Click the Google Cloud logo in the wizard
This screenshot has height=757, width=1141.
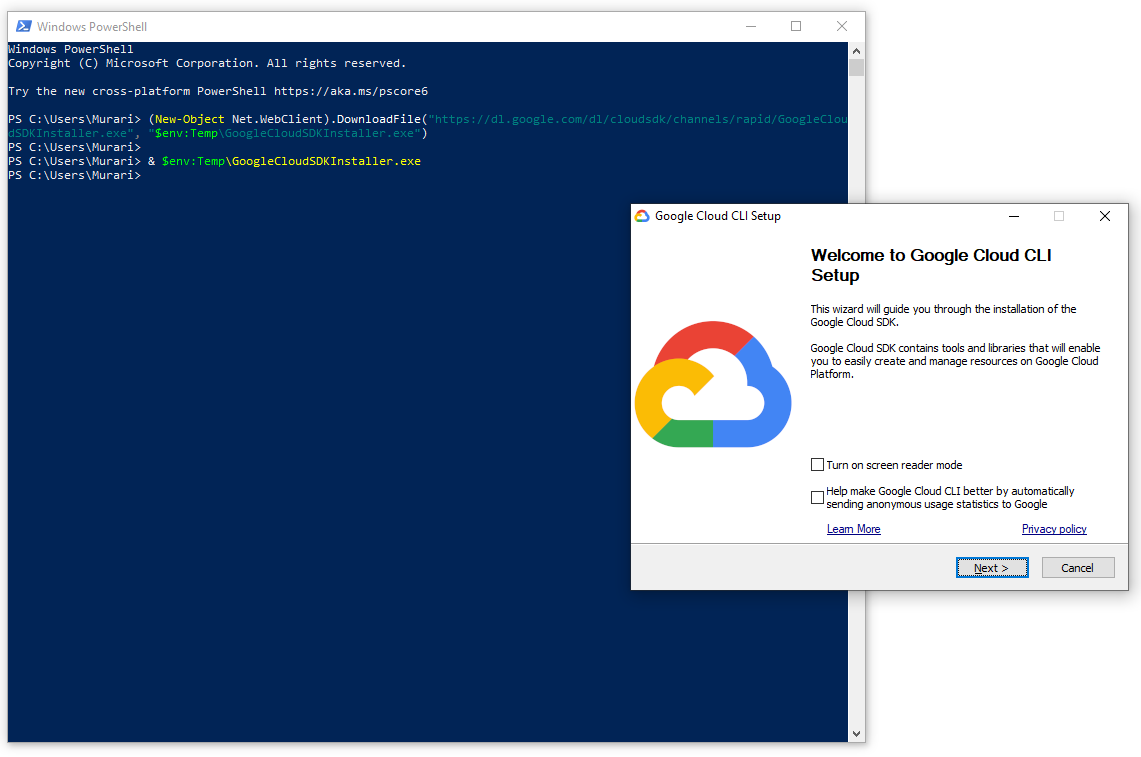pos(713,382)
